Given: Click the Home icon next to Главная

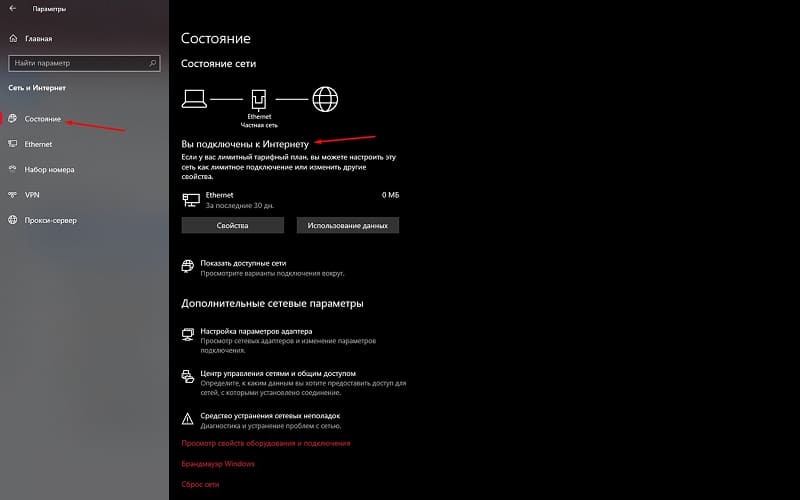Looking at the screenshot, I should 12,39.
